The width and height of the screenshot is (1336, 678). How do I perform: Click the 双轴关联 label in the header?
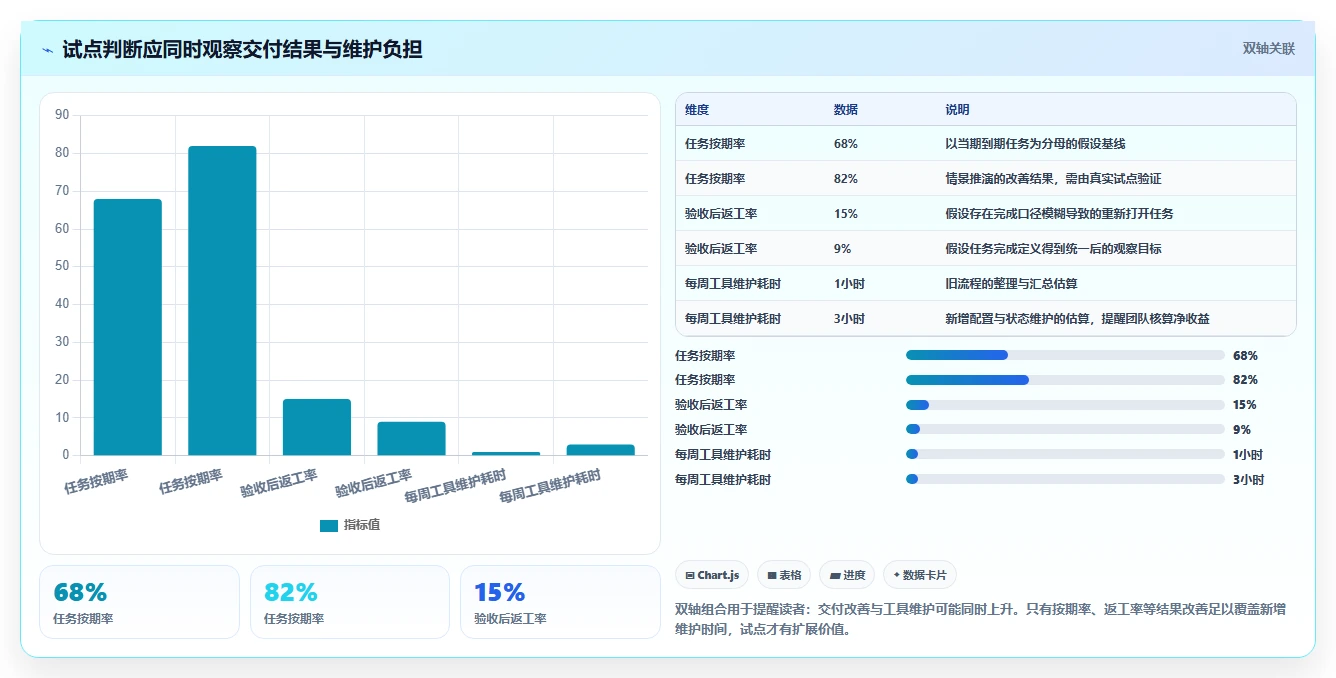(x=1269, y=49)
